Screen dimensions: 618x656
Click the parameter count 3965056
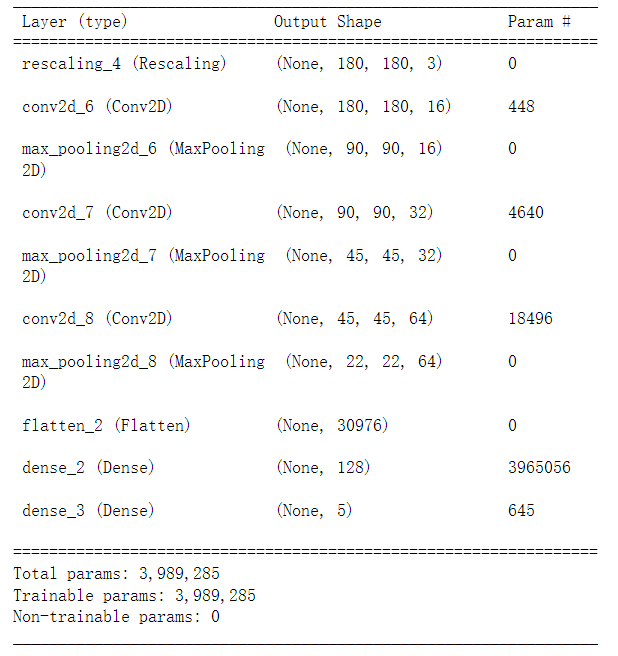539,467
